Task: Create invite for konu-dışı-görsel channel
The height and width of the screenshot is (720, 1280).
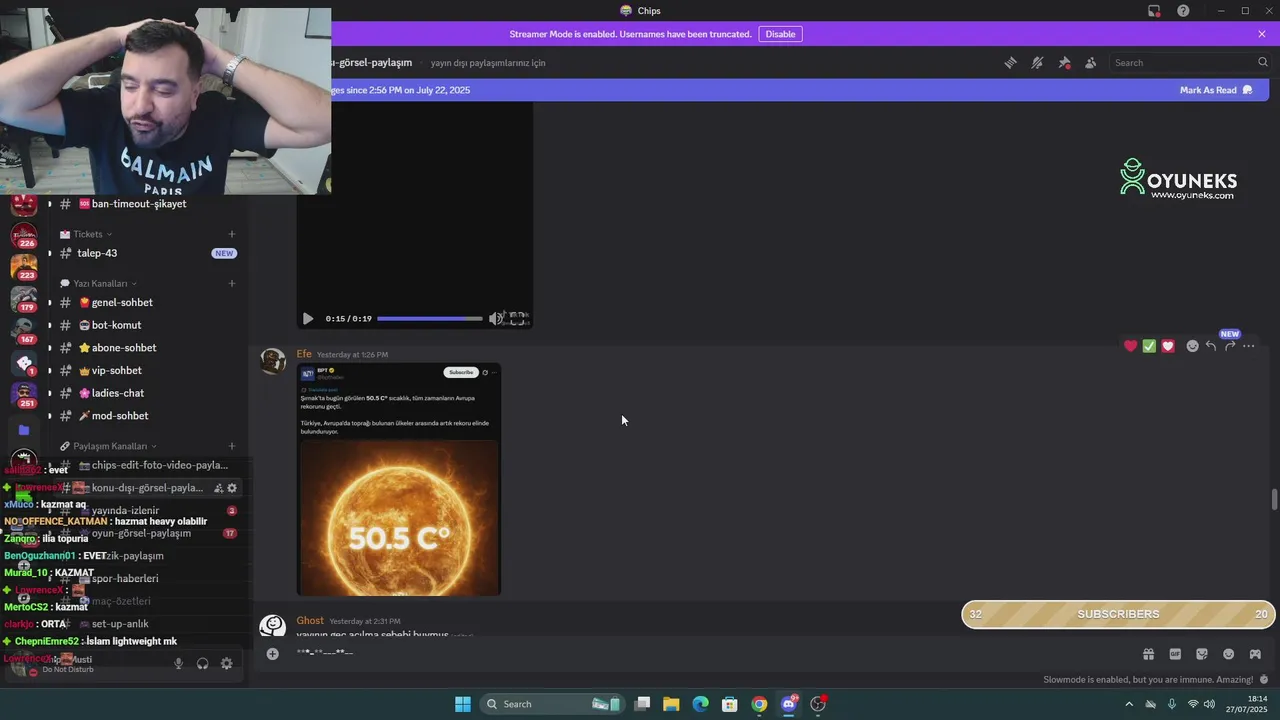Action: [218, 488]
